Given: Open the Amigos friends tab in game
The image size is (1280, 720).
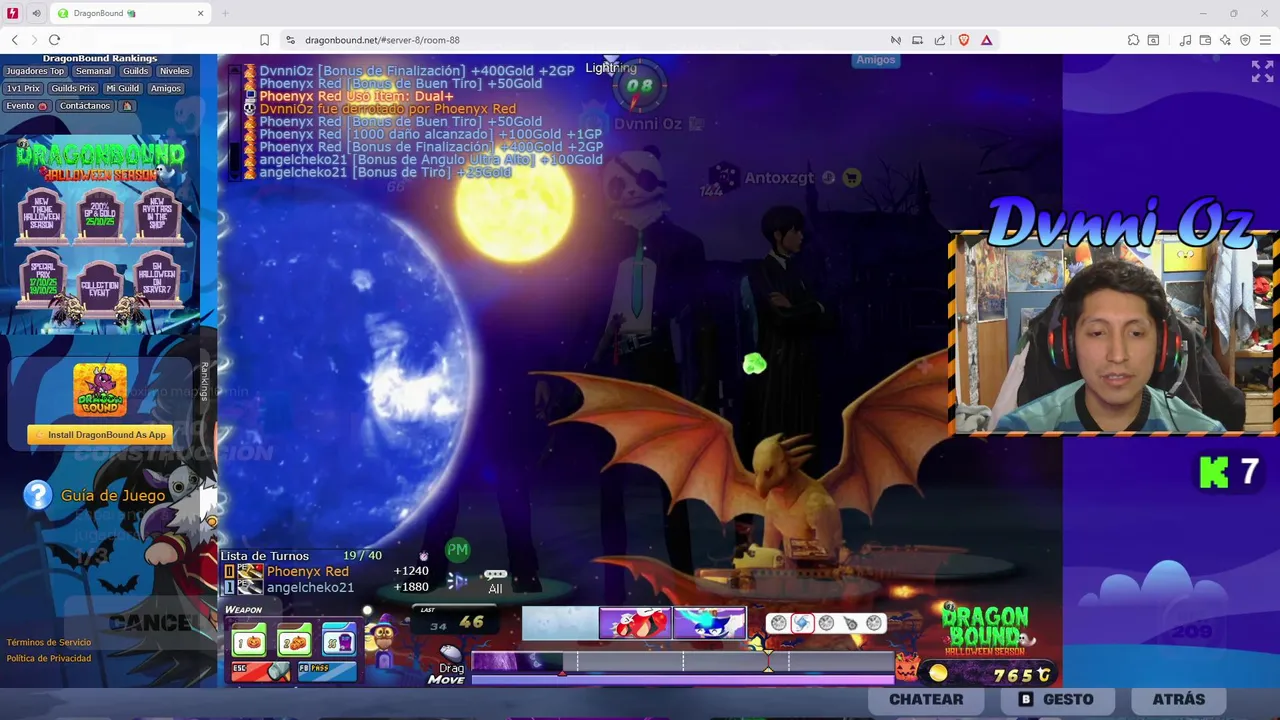Looking at the screenshot, I should (875, 60).
